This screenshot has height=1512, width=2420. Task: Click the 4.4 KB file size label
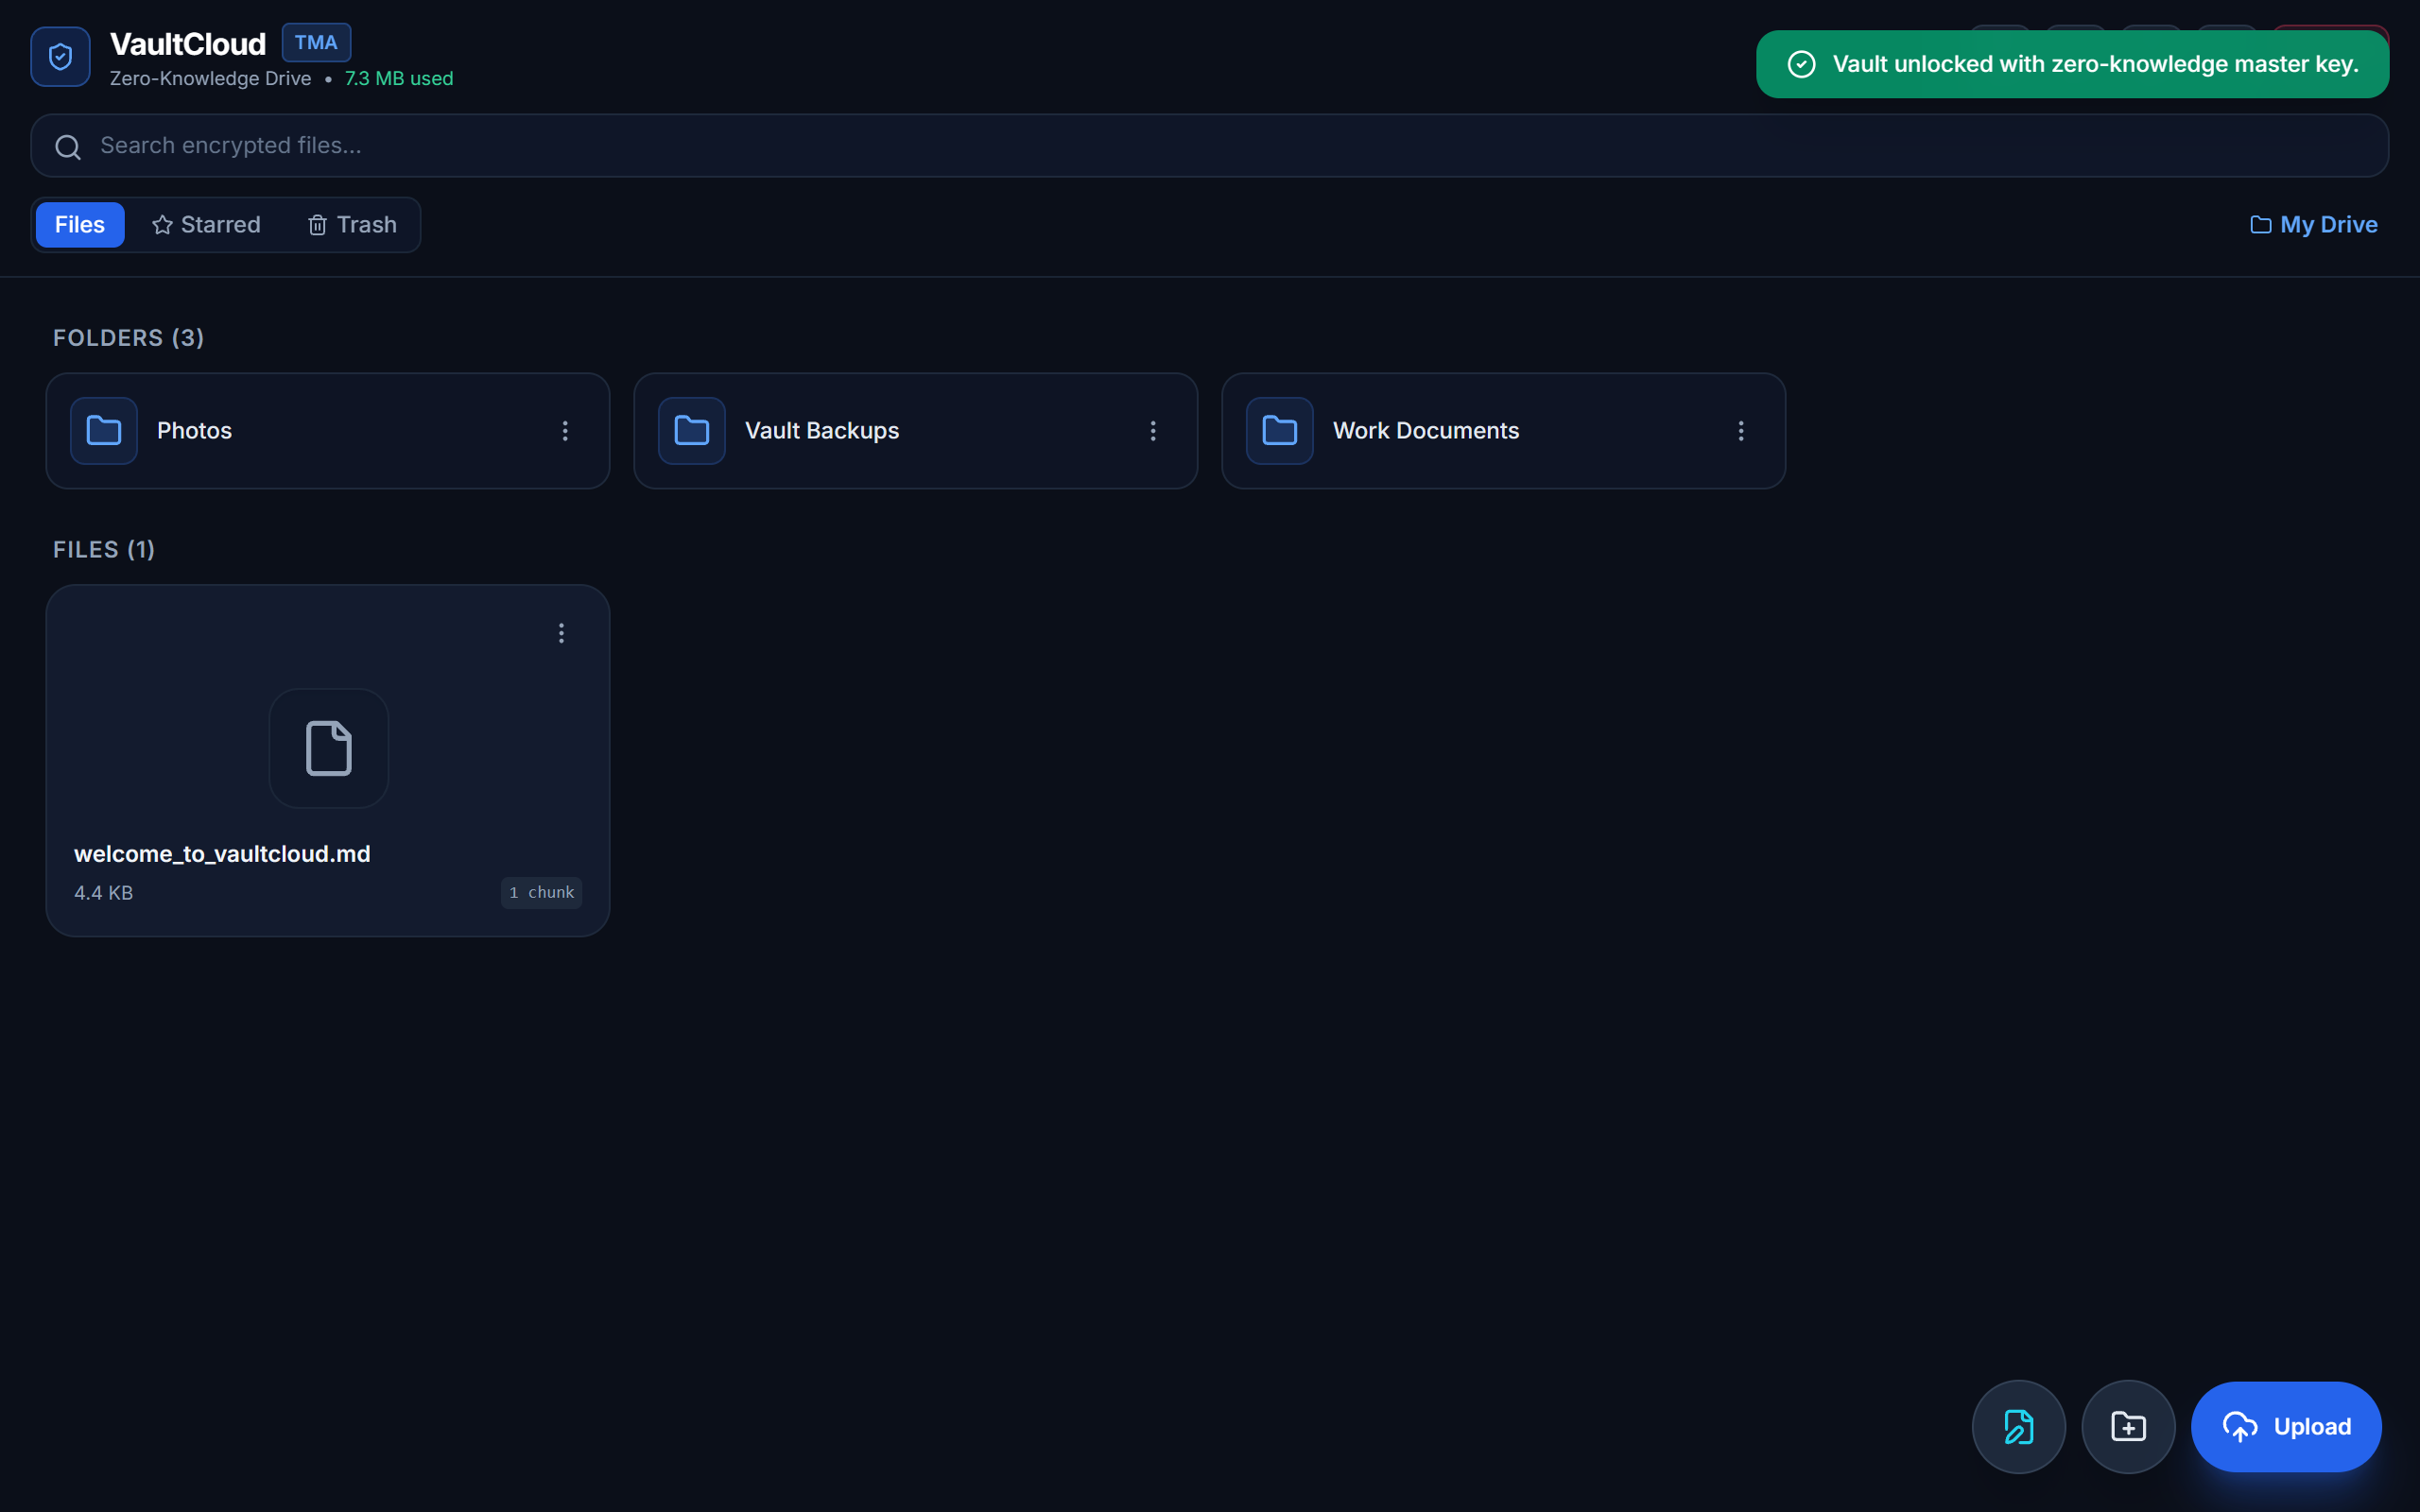(103, 893)
